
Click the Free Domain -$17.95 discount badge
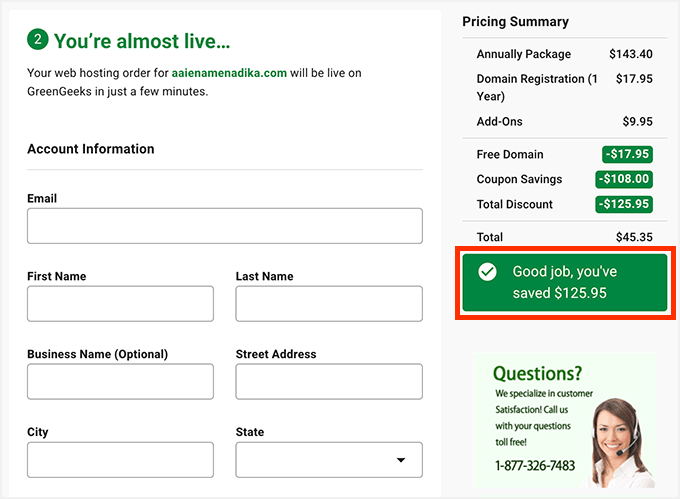point(626,154)
